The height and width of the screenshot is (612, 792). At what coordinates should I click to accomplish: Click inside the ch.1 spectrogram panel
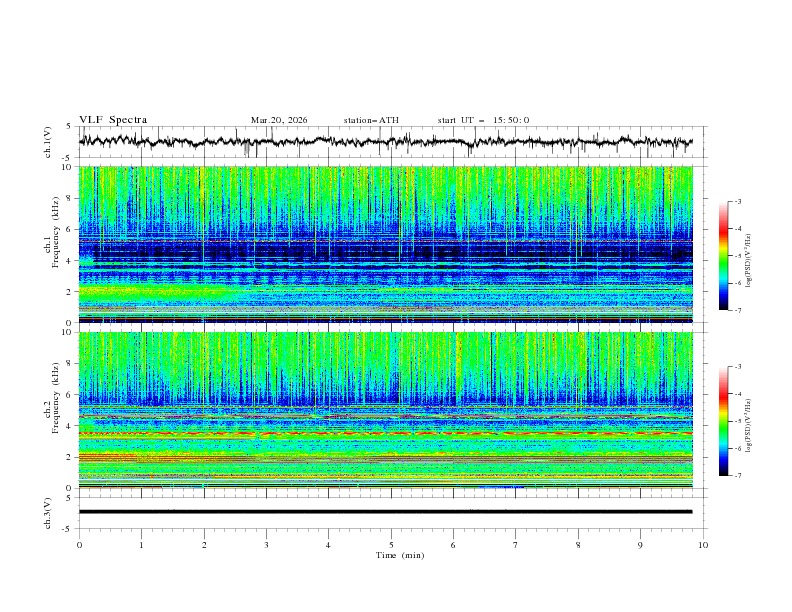pyautogui.click(x=385, y=244)
